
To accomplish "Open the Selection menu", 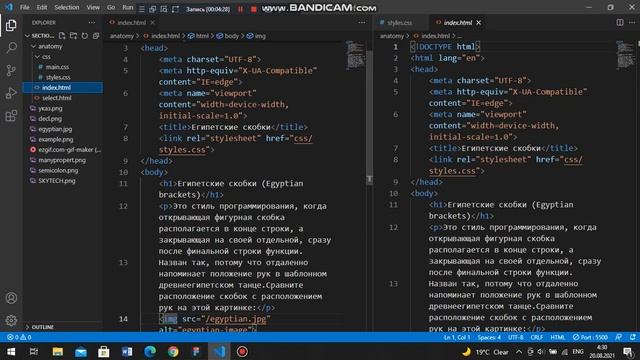I will tap(67, 7).
